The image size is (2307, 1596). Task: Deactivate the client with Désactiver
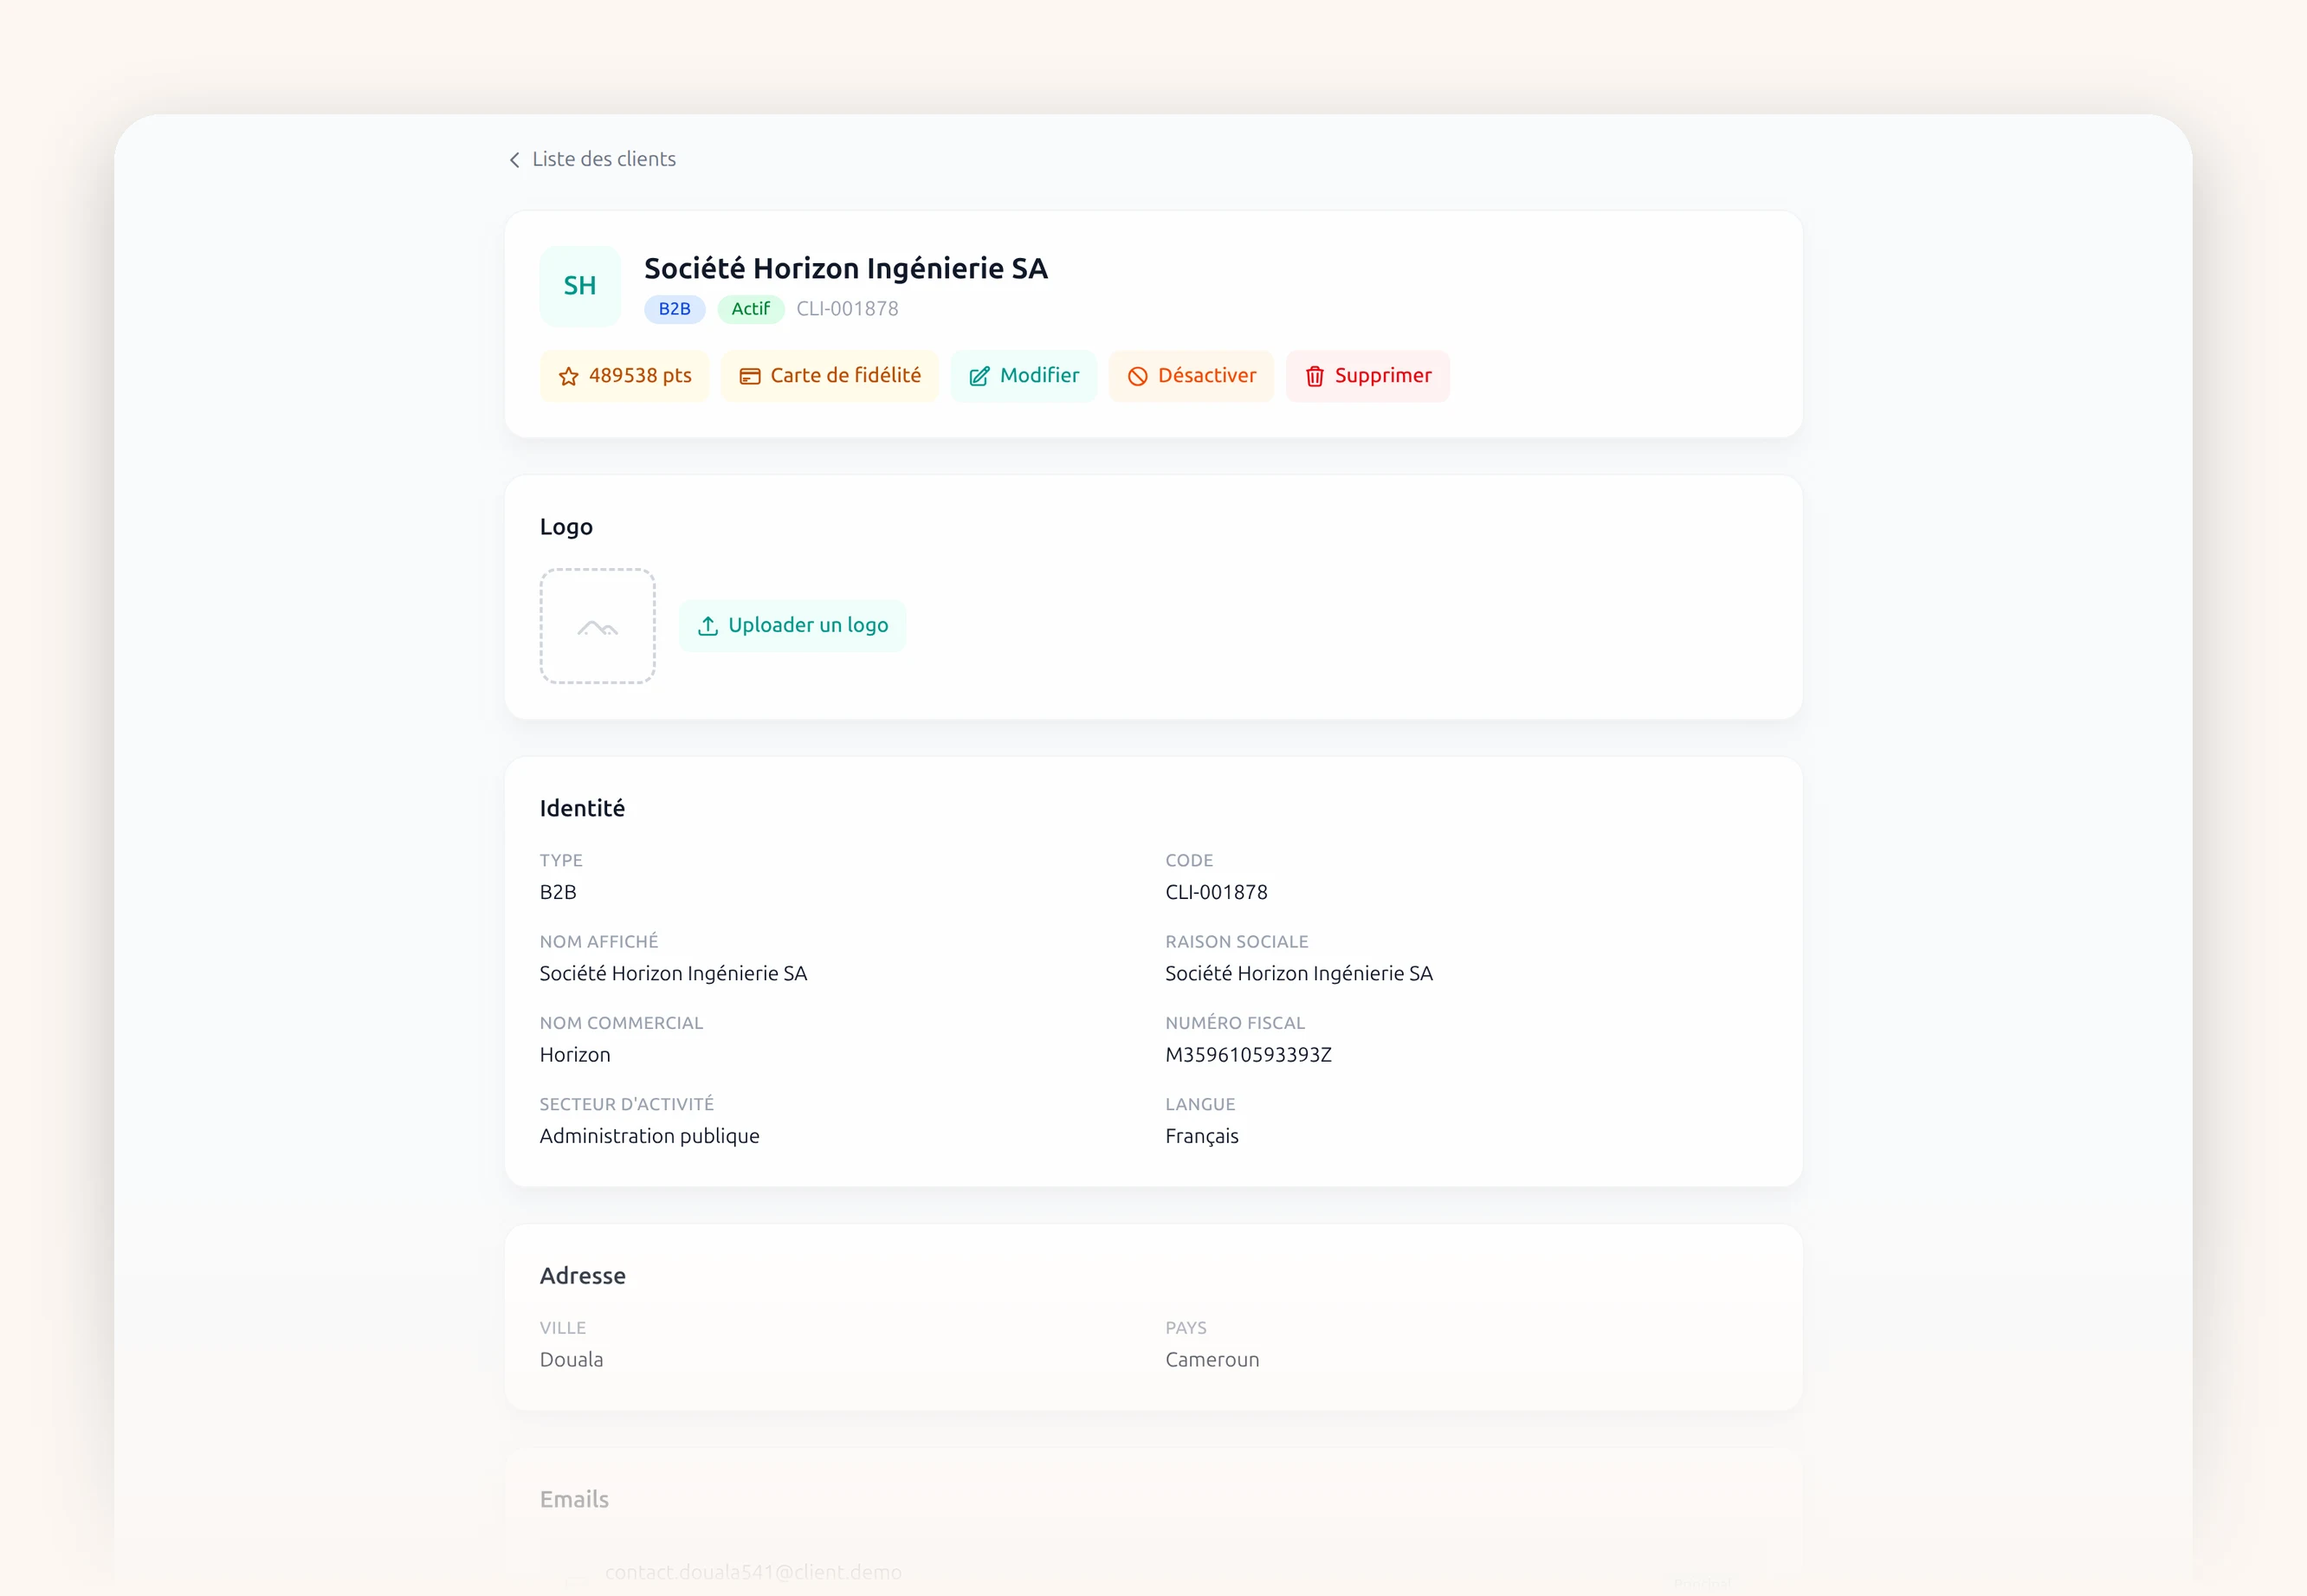1191,376
